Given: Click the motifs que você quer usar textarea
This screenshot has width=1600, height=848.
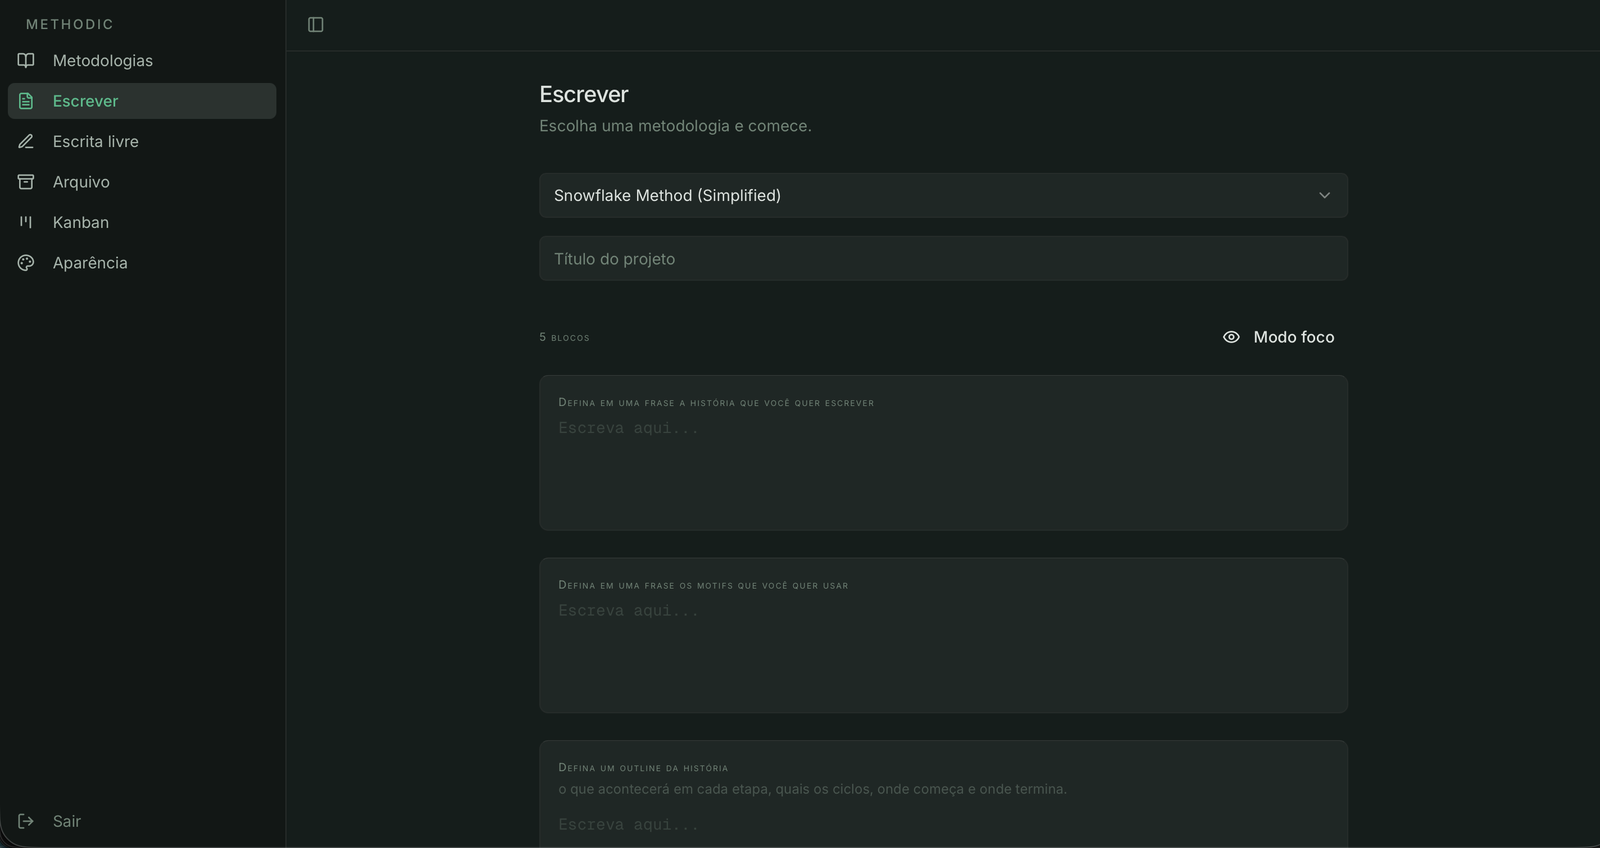Looking at the screenshot, I should pyautogui.click(x=943, y=649).
